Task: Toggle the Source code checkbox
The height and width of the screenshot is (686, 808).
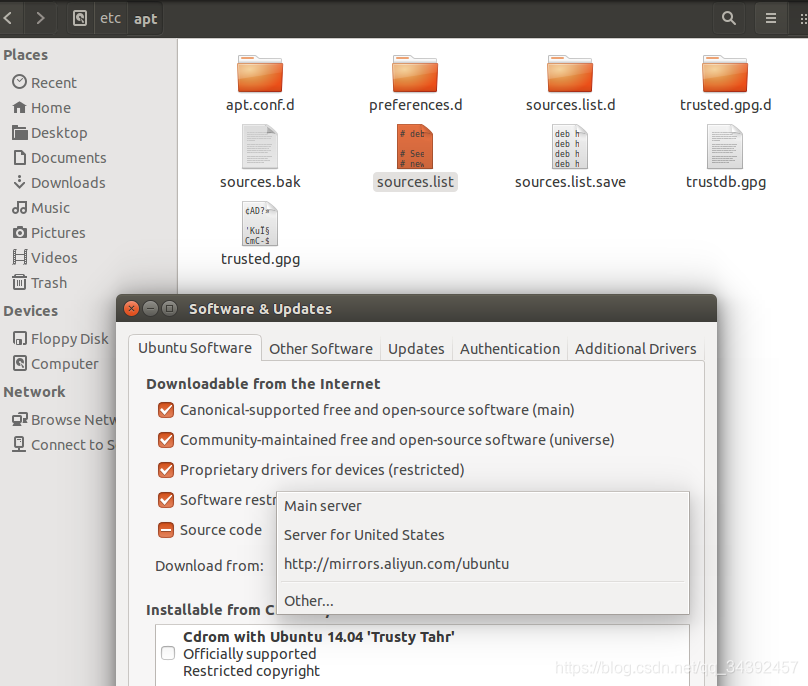Action: point(166,530)
